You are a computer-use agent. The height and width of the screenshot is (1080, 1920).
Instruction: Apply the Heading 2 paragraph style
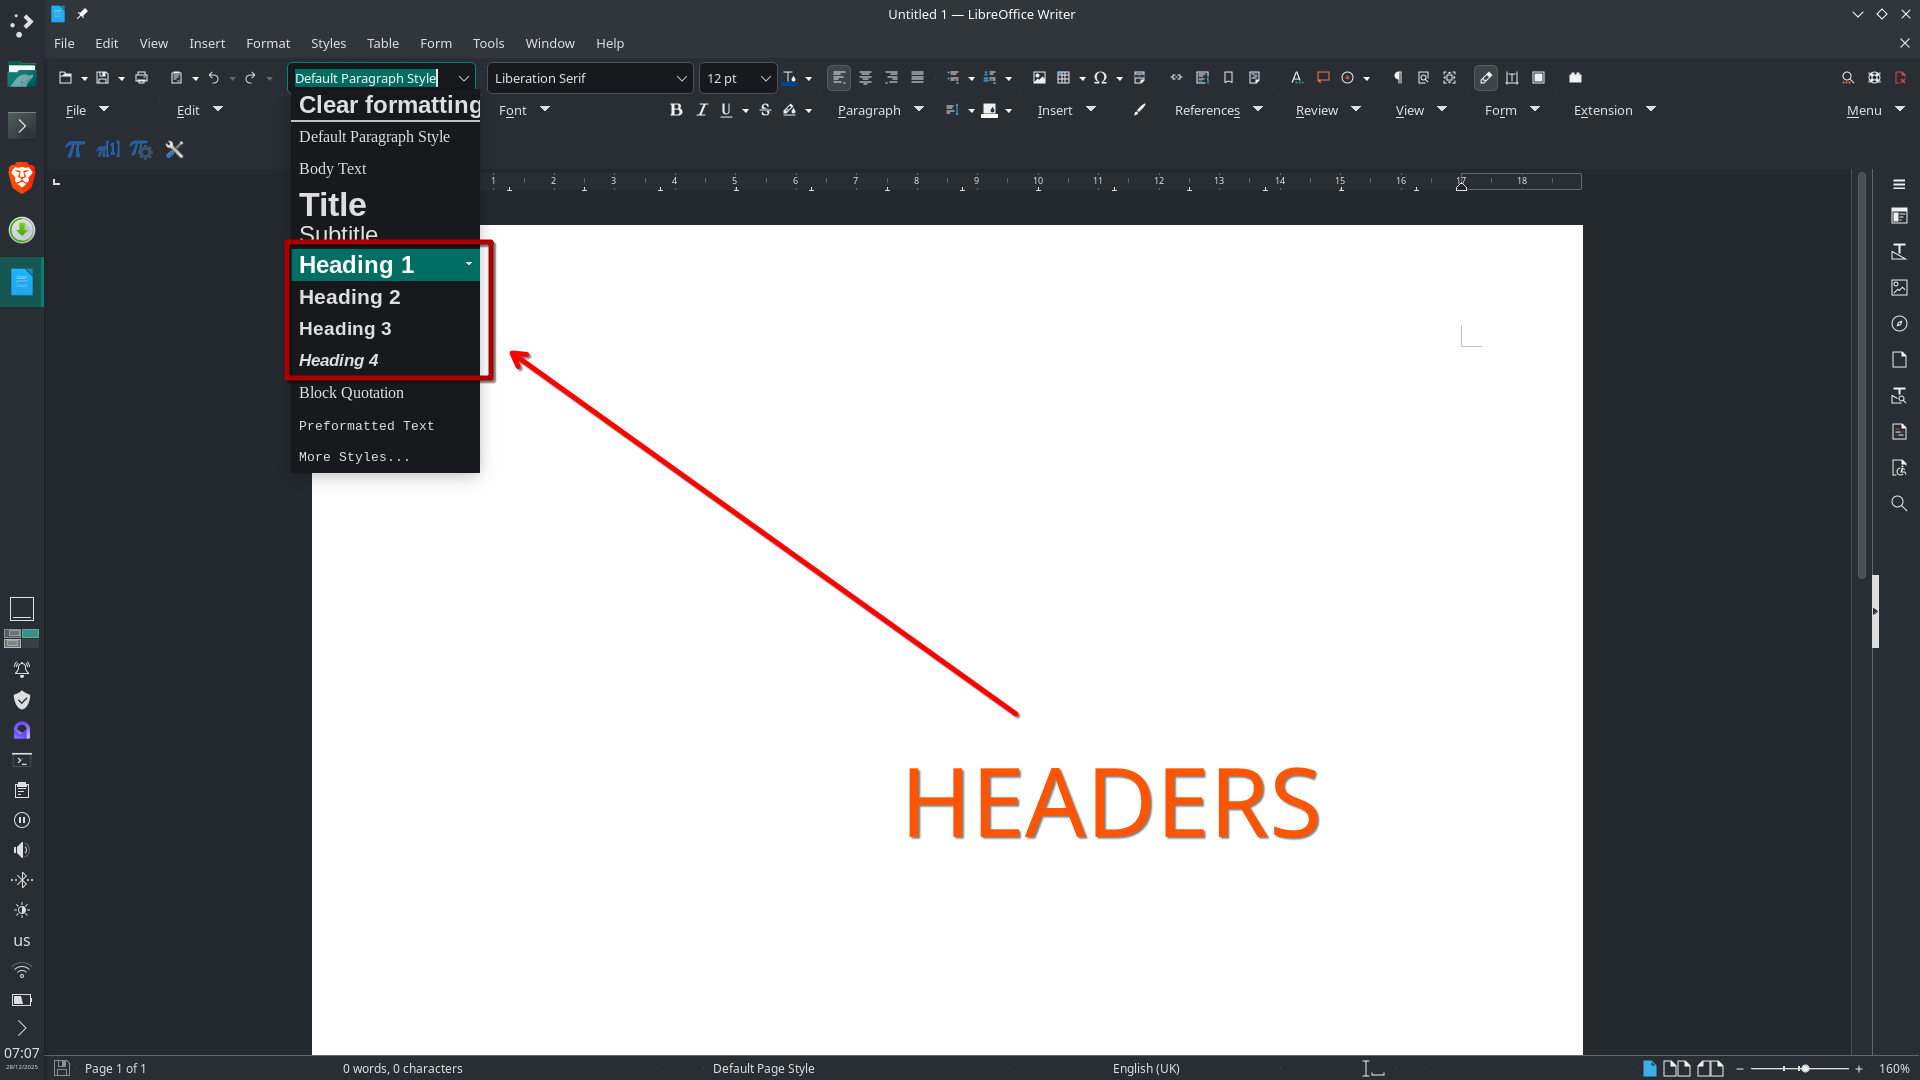349,297
